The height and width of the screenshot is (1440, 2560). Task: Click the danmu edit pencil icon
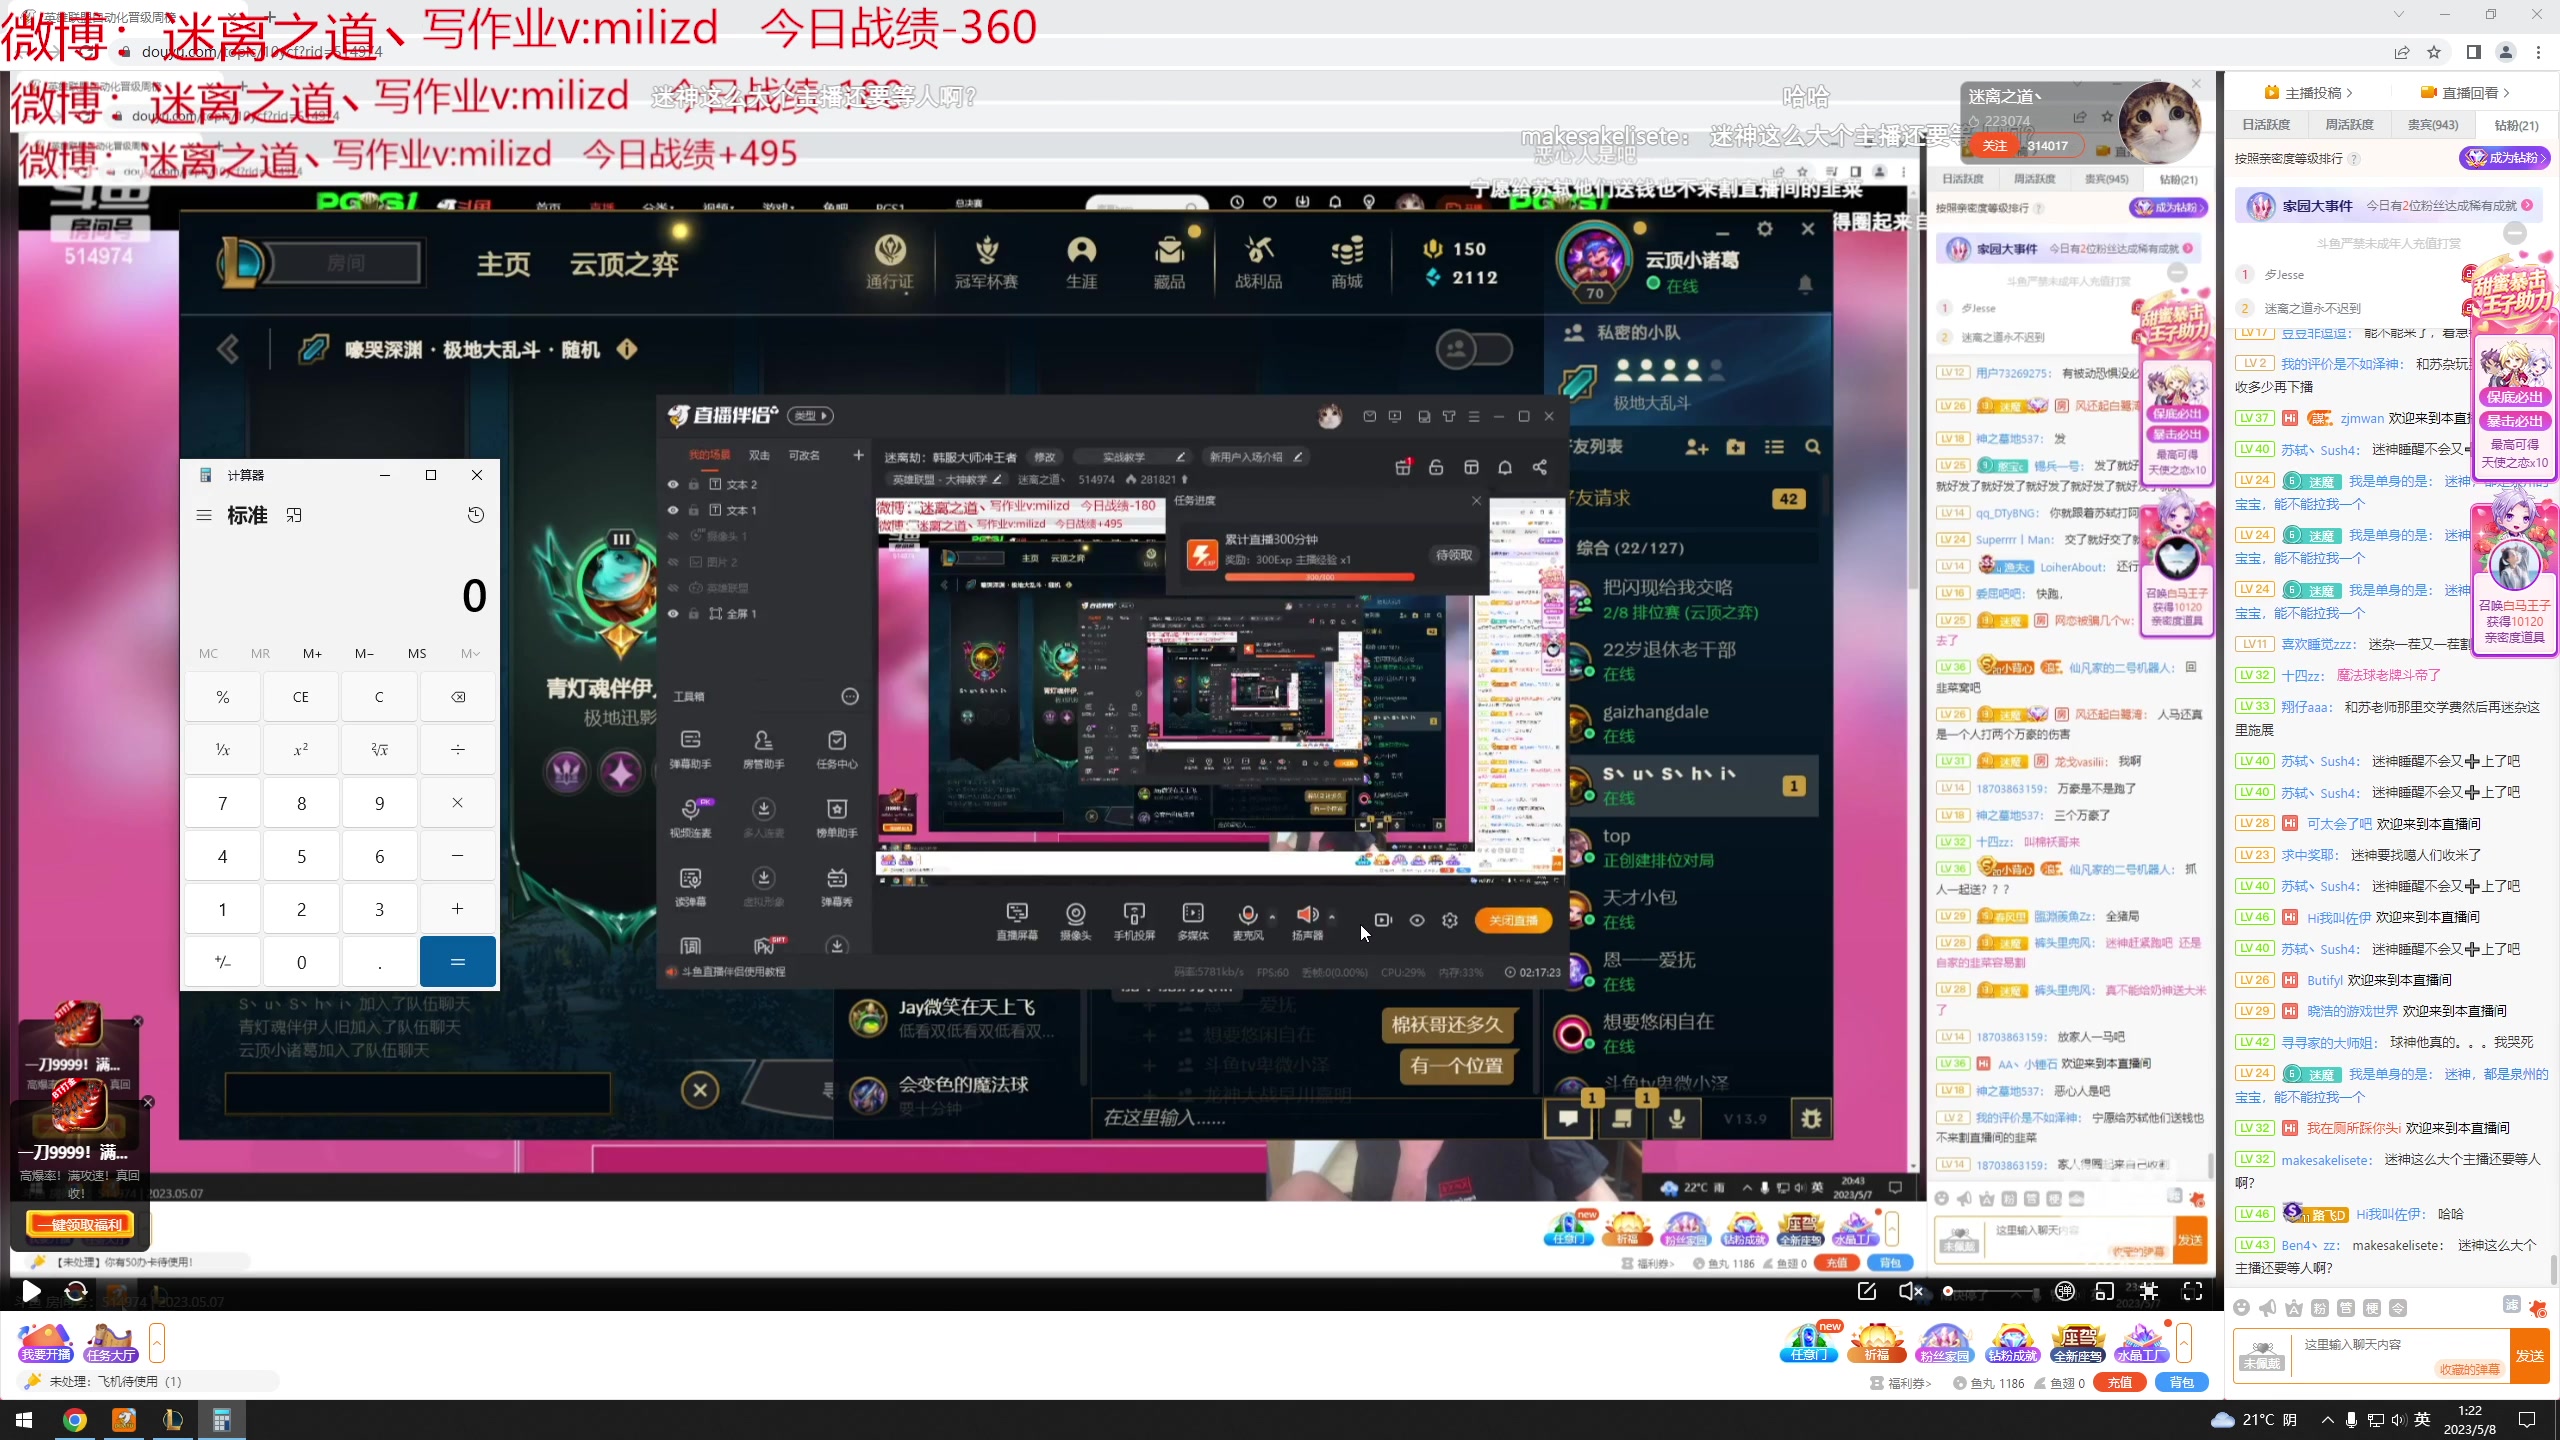pyautogui.click(x=1866, y=1291)
